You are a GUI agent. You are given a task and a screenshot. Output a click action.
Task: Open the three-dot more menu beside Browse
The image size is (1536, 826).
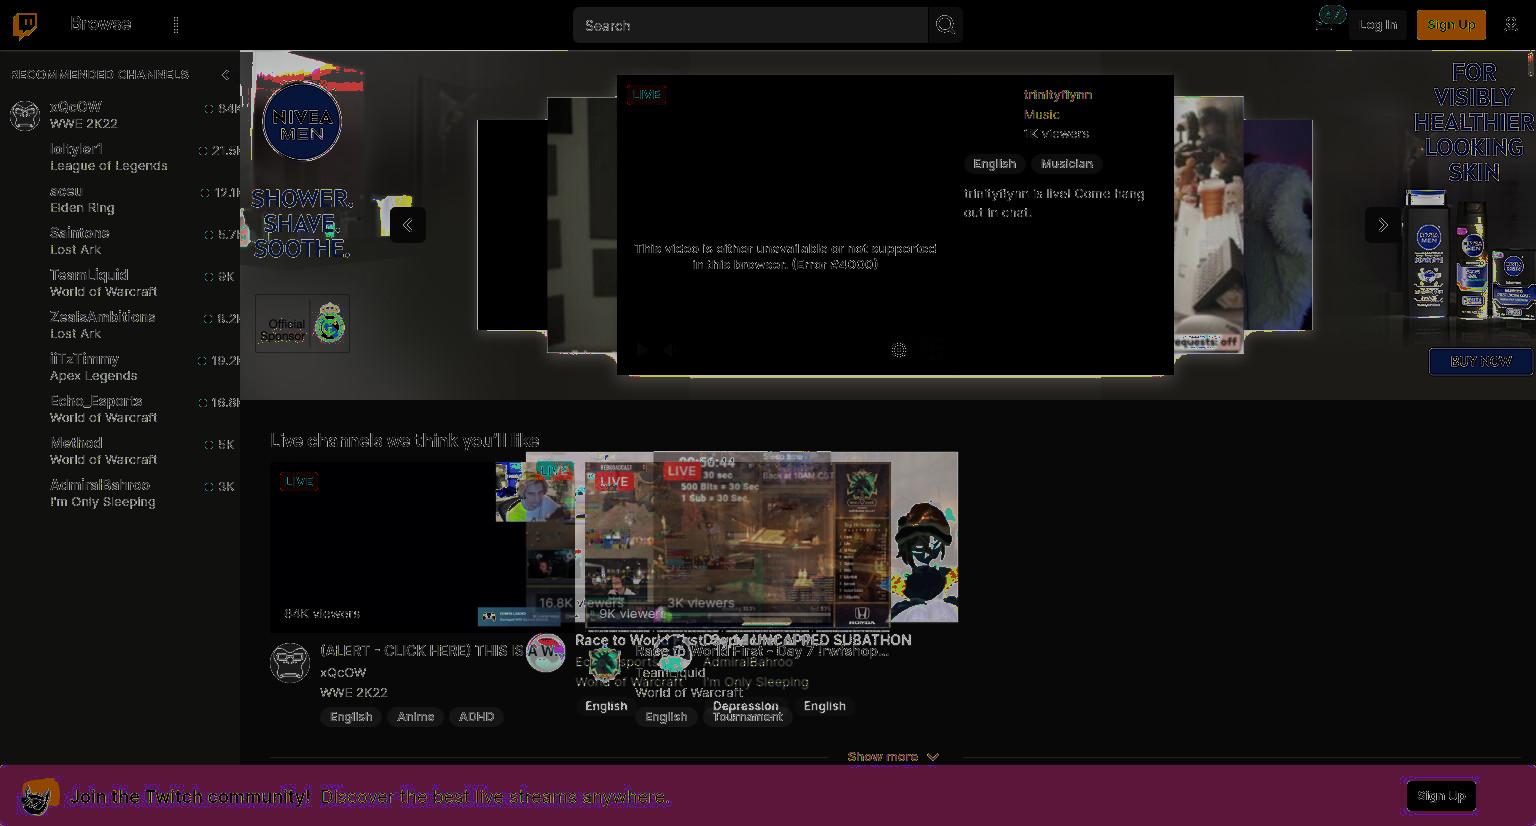176,25
